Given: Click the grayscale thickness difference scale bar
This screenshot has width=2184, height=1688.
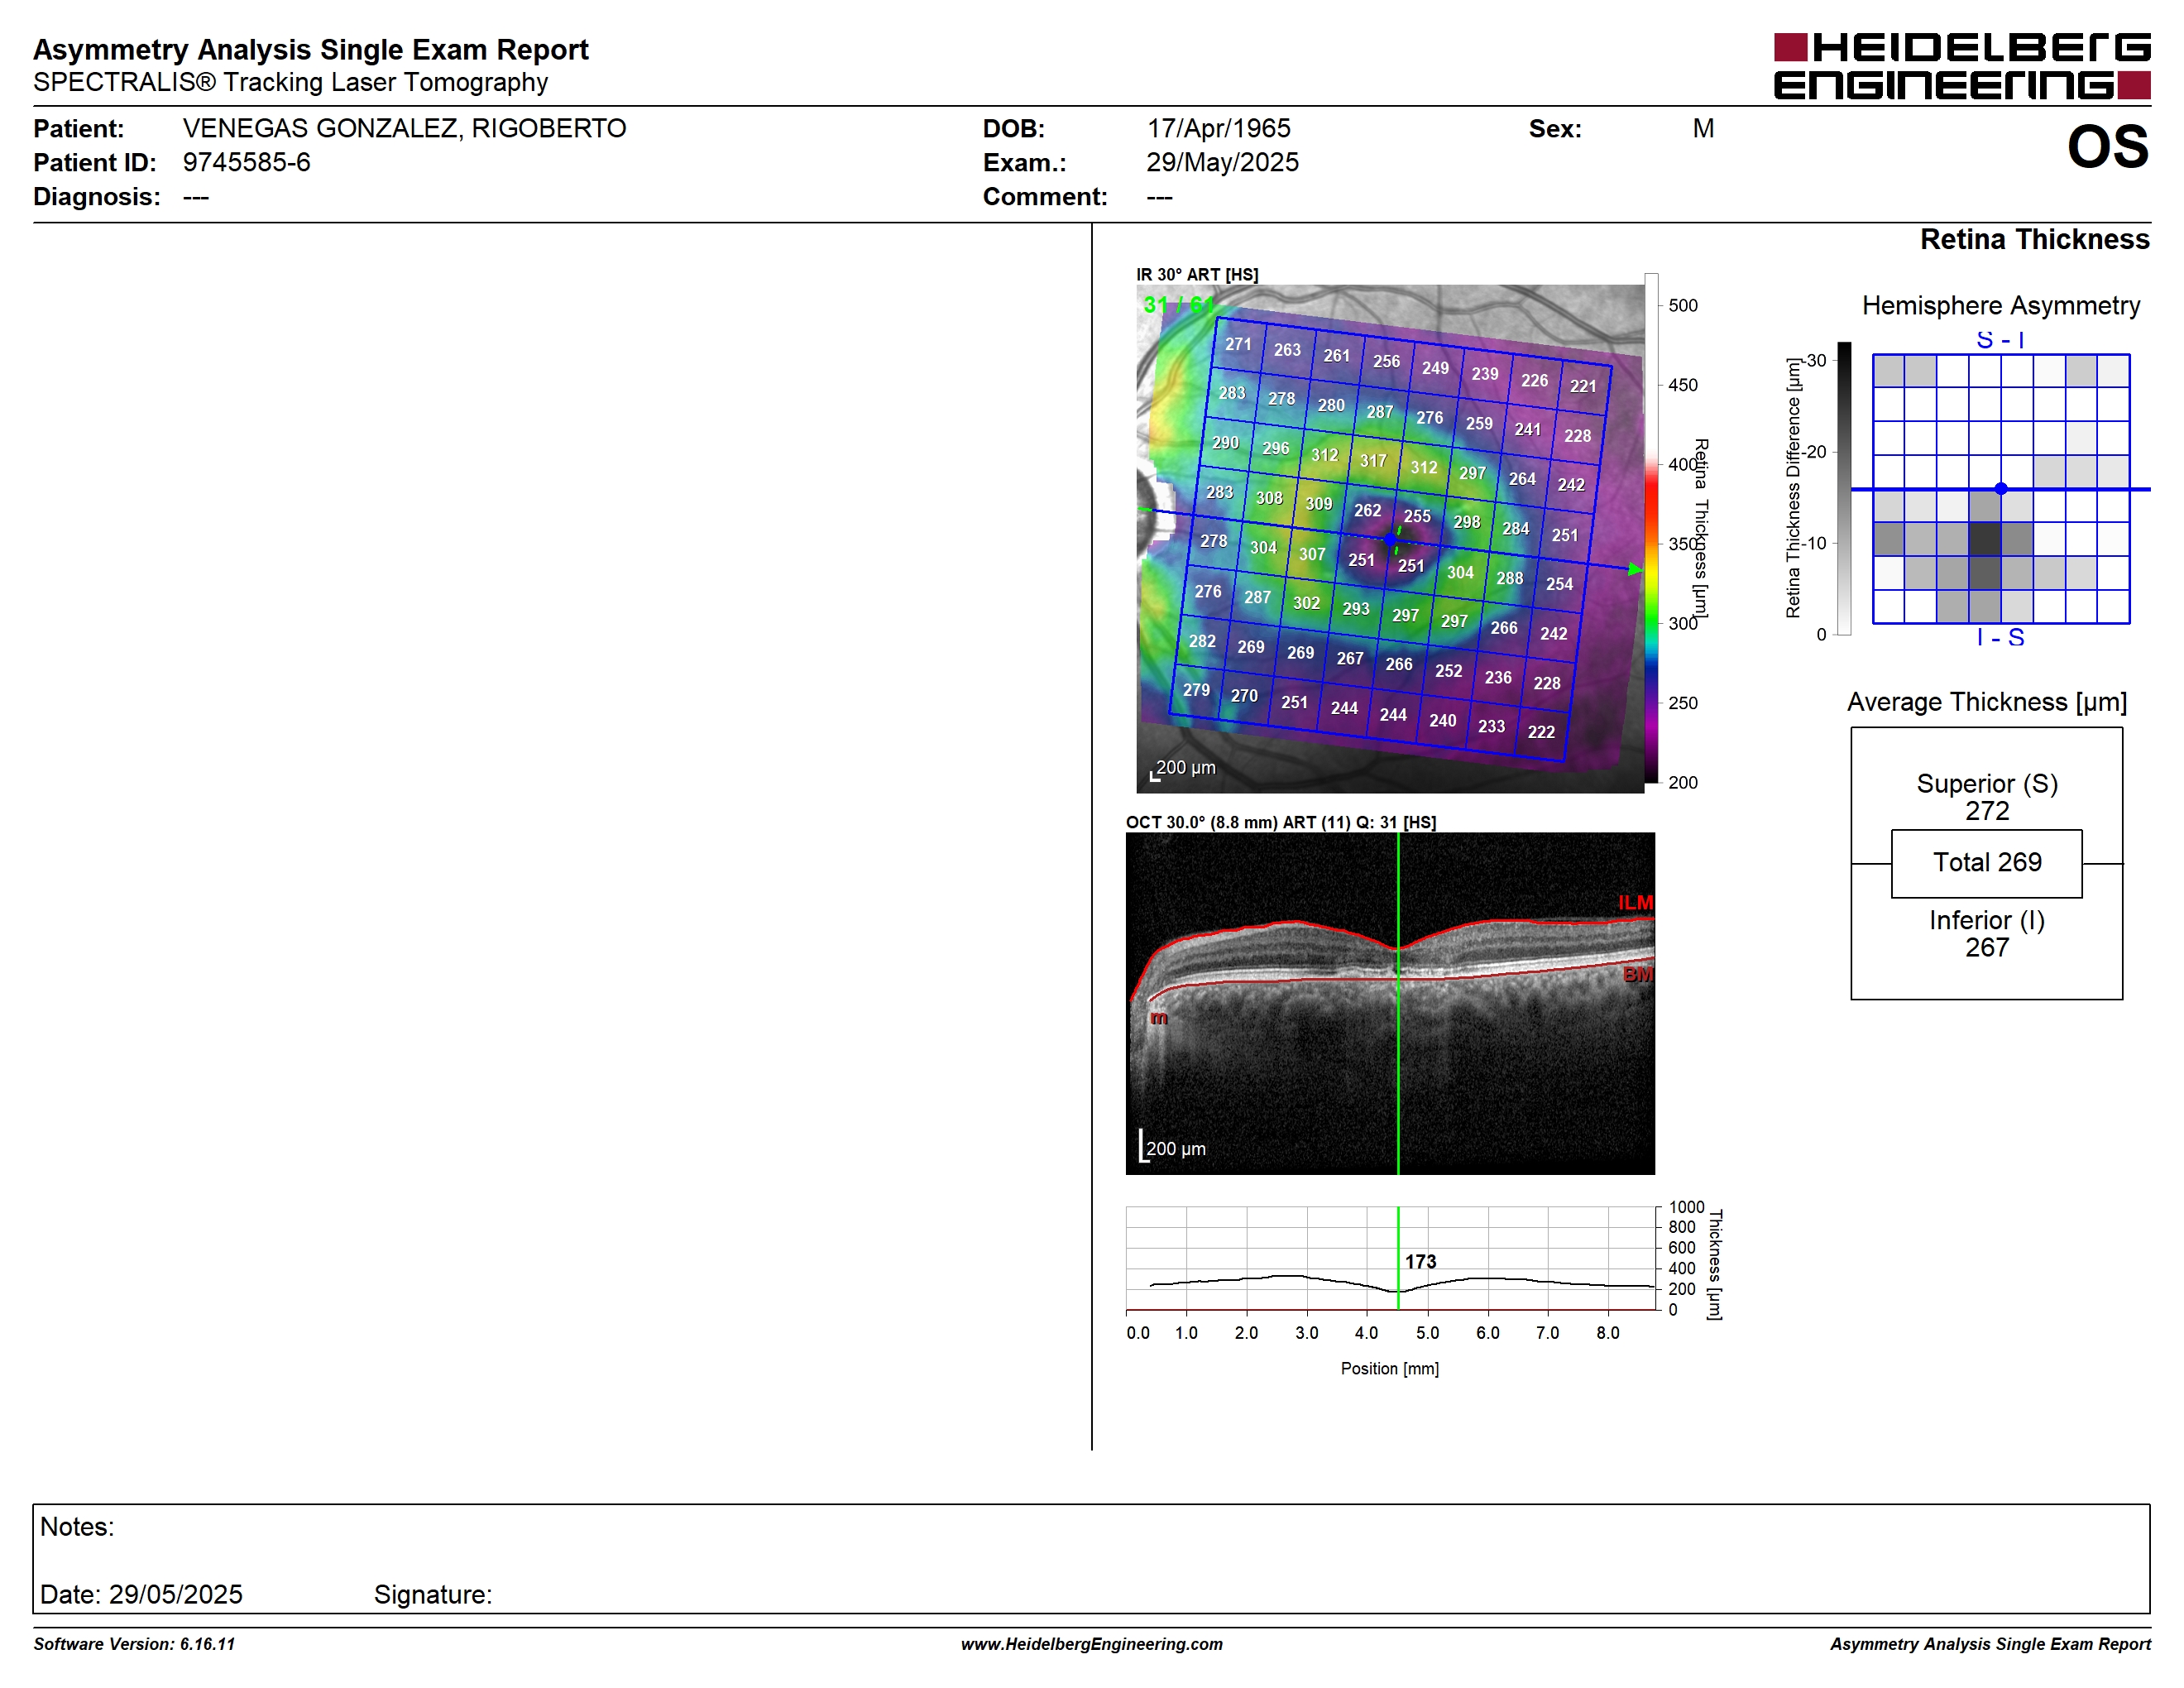Looking at the screenshot, I should click(1844, 488).
